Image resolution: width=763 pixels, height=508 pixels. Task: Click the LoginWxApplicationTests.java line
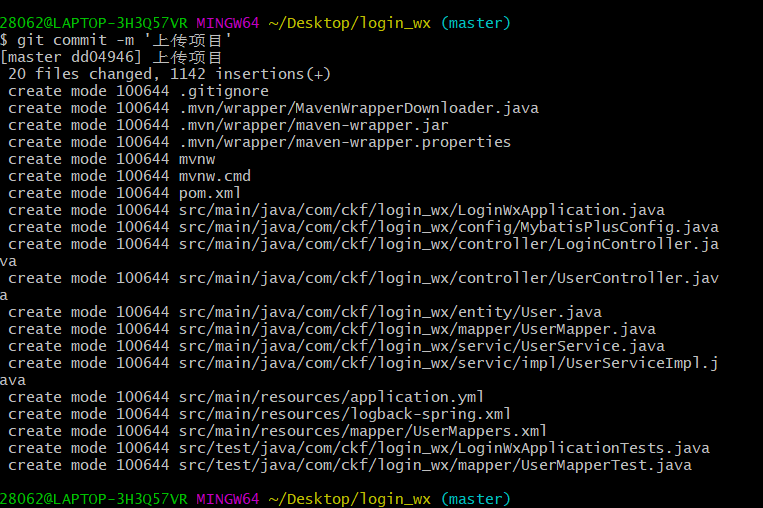(x=359, y=448)
